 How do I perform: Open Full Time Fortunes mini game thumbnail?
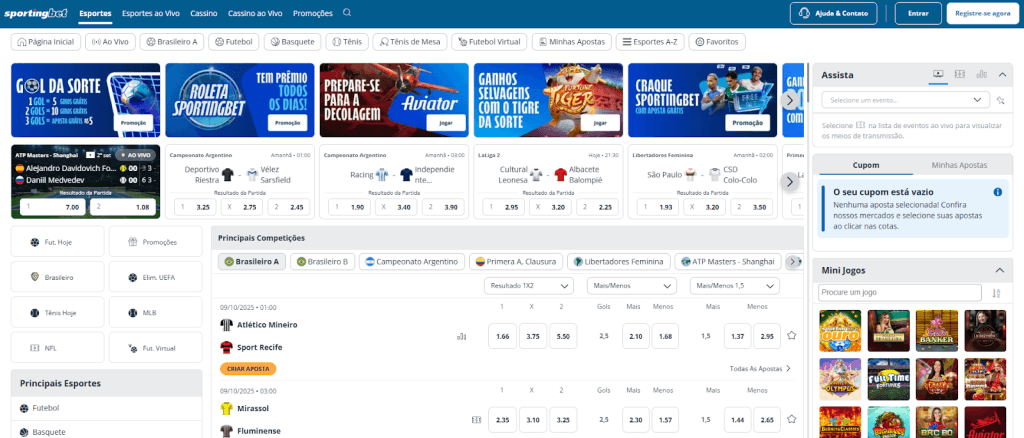click(888, 379)
